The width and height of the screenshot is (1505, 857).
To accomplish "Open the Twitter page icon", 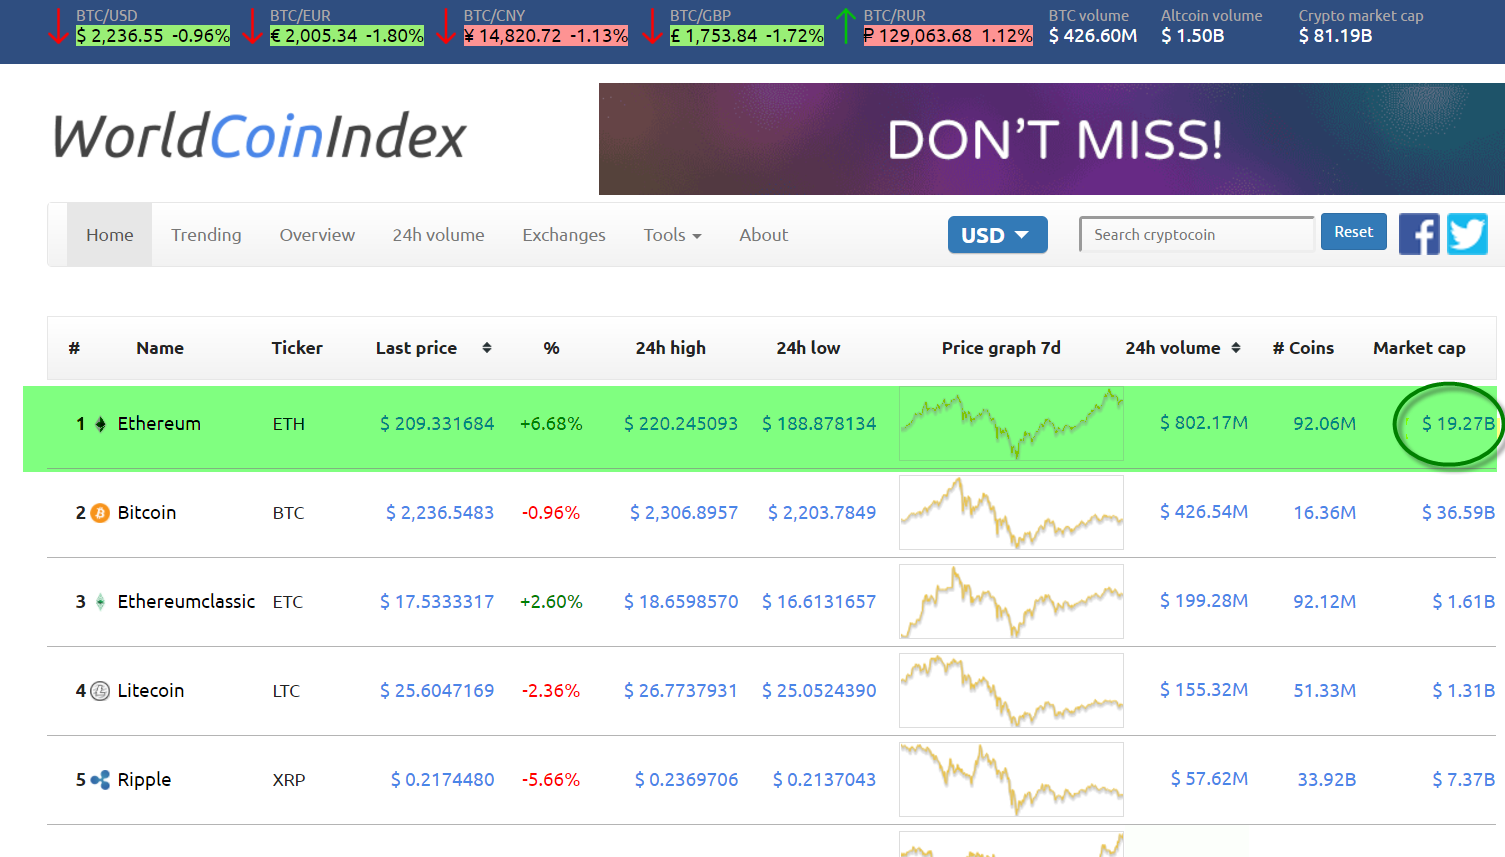I will click(x=1468, y=234).
